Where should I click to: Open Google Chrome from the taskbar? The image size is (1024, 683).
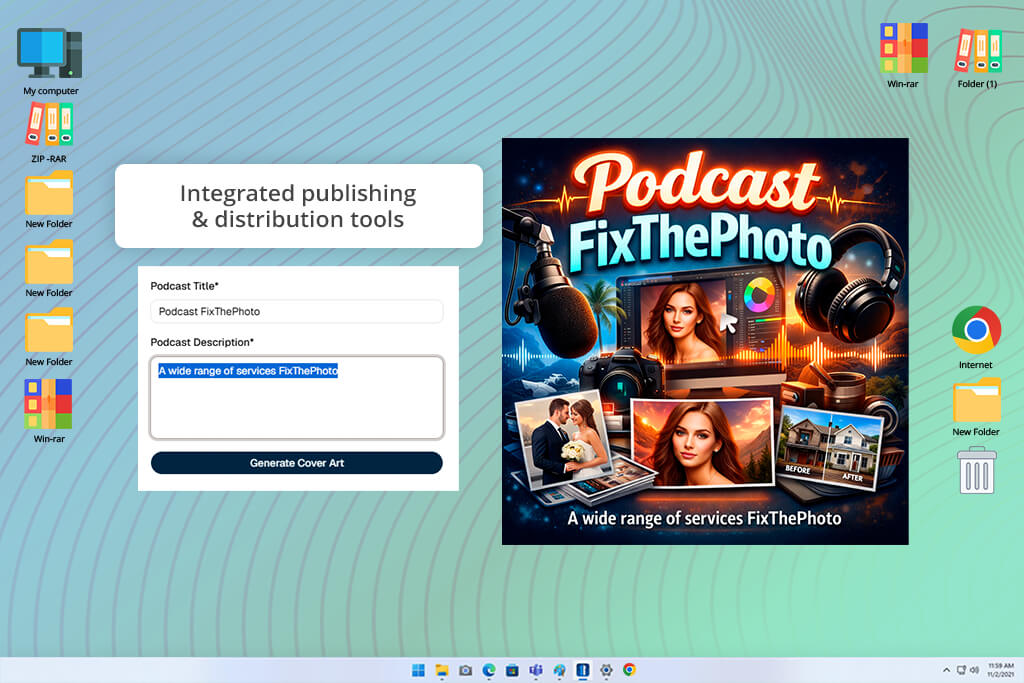click(630, 670)
